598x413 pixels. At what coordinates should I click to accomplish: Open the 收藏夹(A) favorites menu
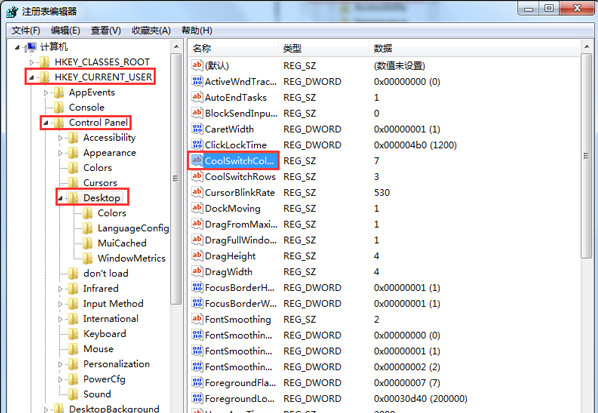coord(151,31)
